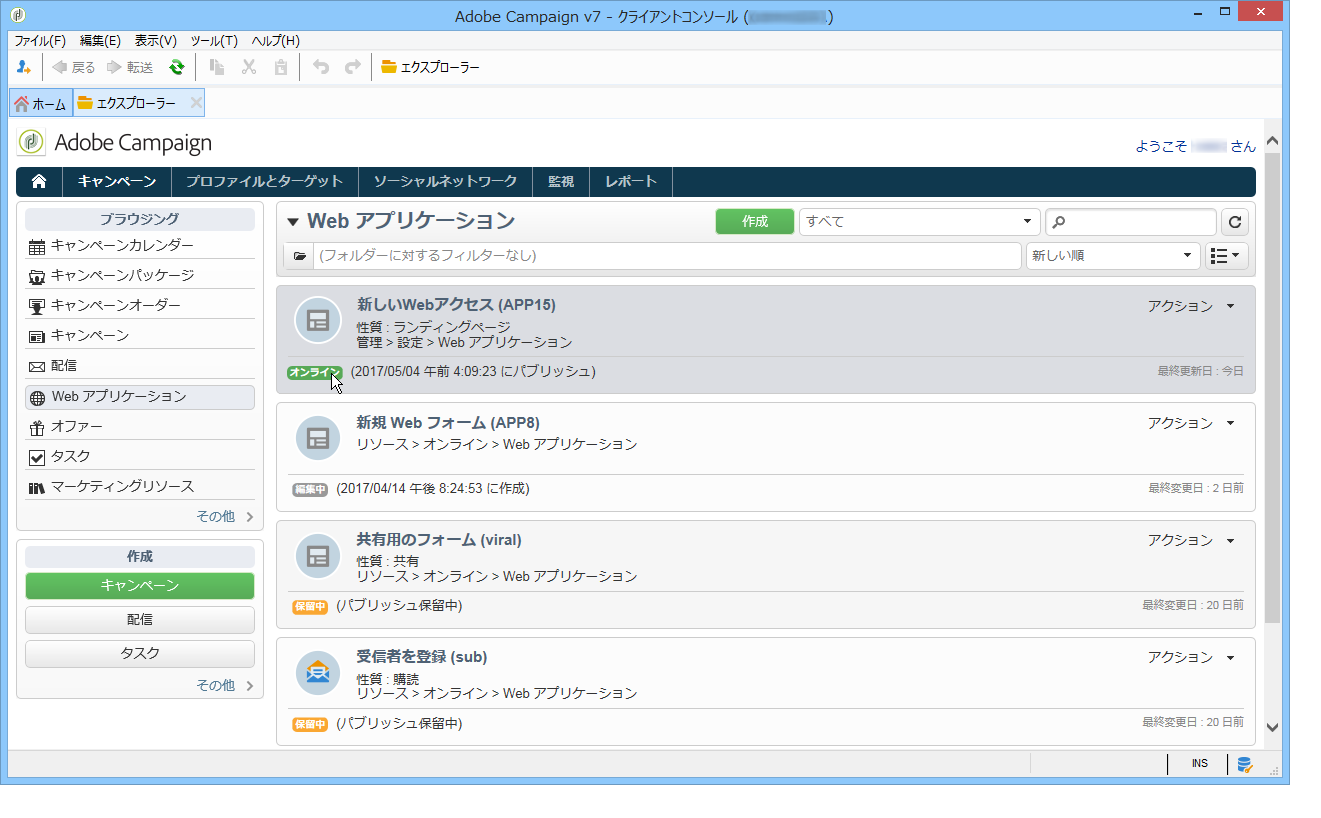This screenshot has width=1321, height=818.
Task: Click the toolbar cut scissors icon
Action: coord(249,68)
